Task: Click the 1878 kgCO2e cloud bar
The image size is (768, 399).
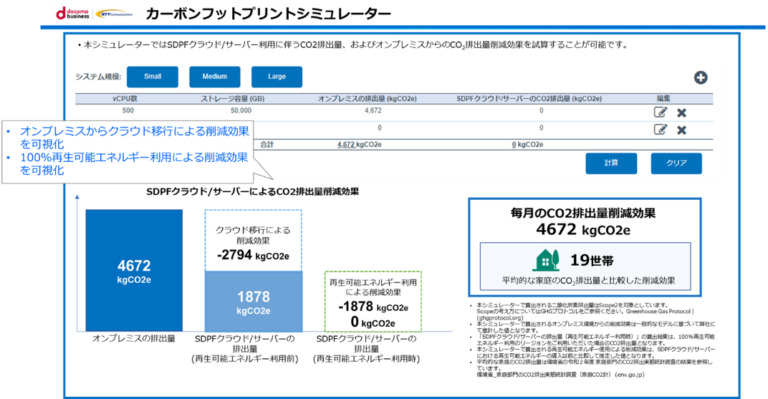Action: [254, 301]
